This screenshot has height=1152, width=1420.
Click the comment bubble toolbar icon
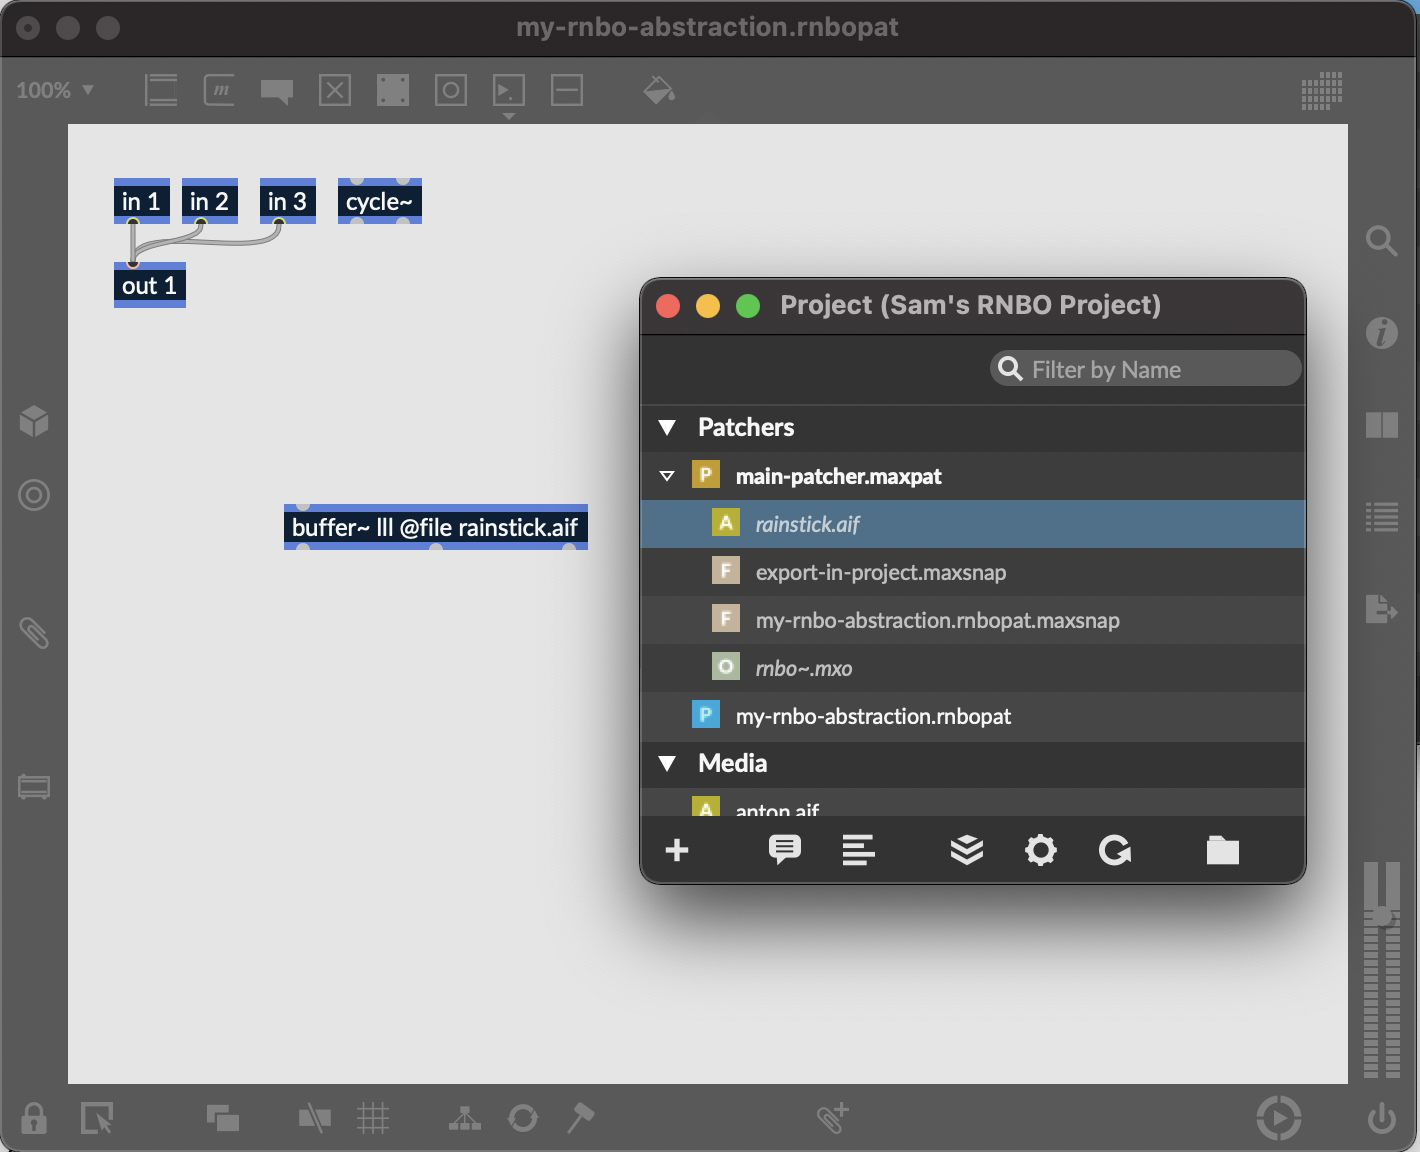point(277,91)
